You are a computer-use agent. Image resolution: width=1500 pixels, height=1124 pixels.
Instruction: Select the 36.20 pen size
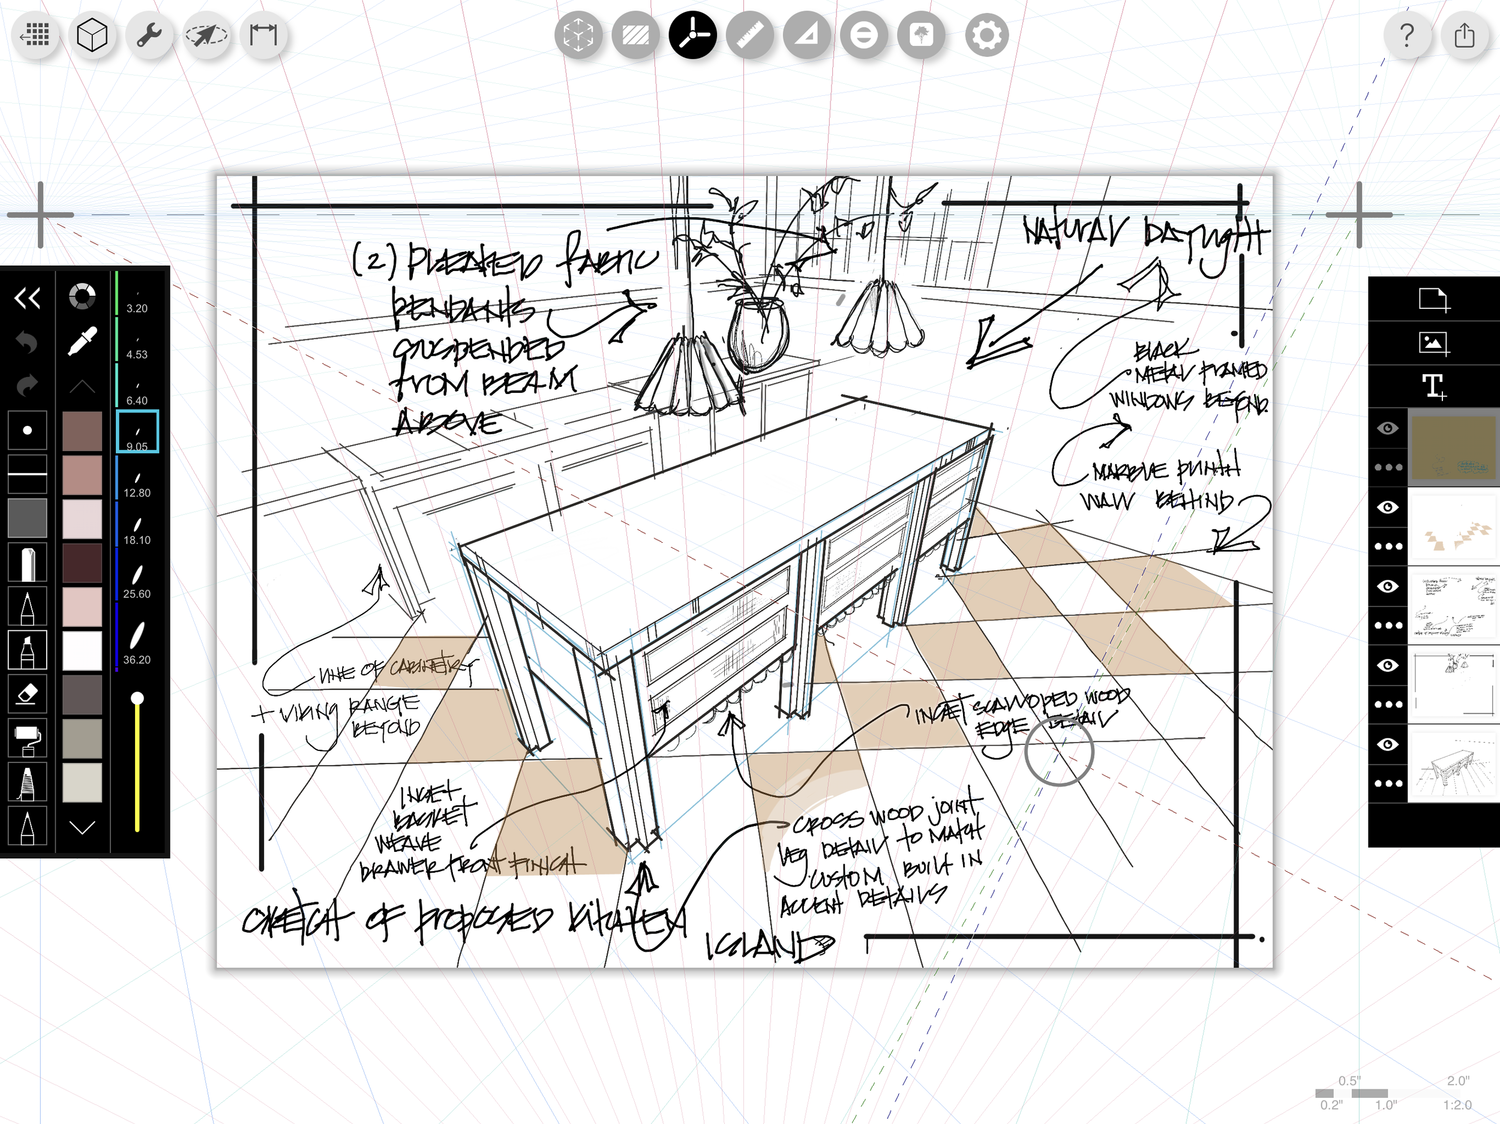(137, 640)
